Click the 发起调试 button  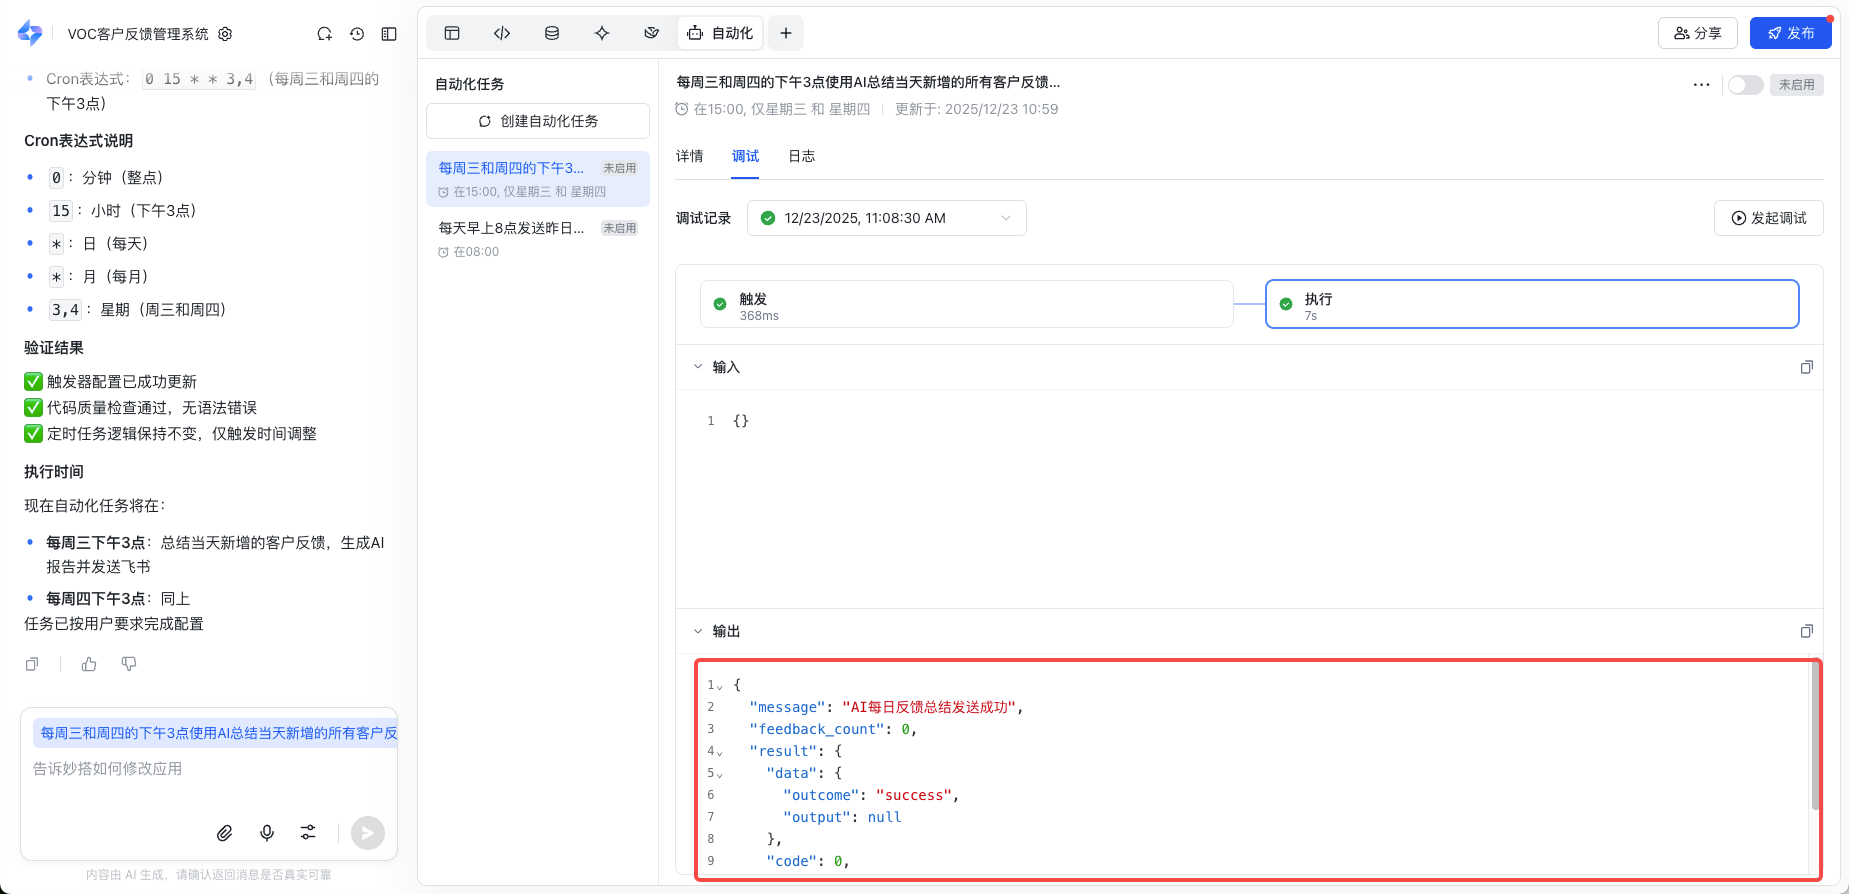[x=1768, y=218]
